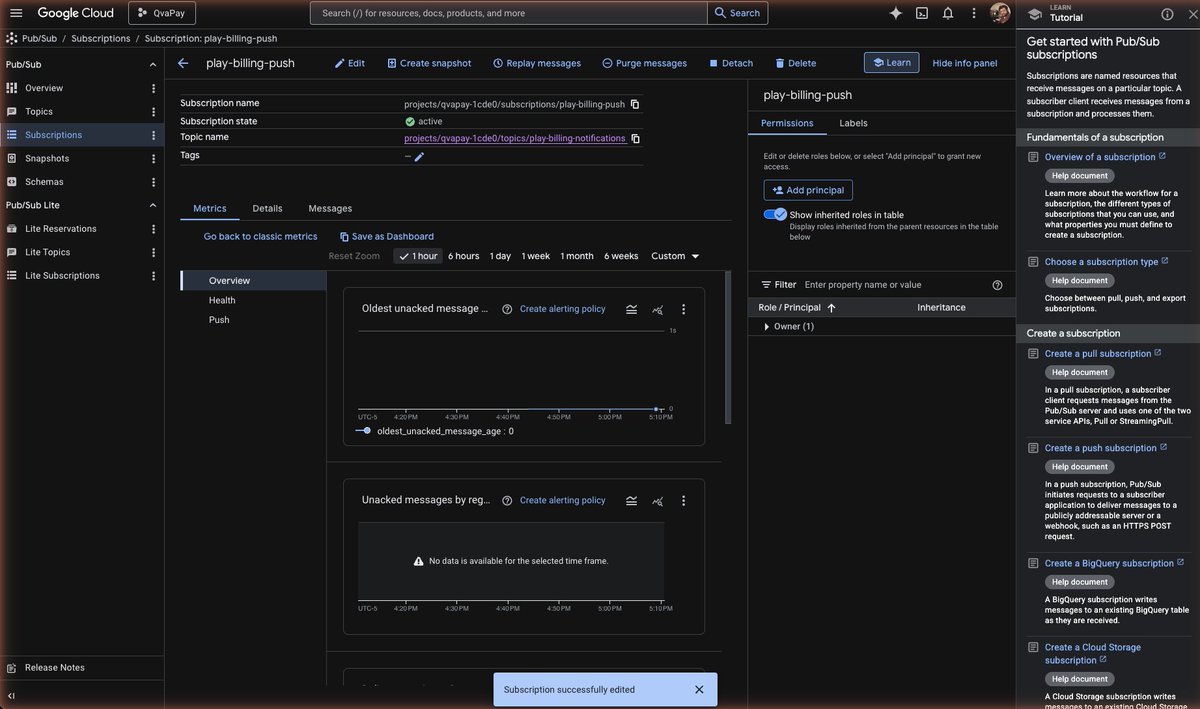Click Edit subscription button
Screen dimensions: 1200x709
click(x=350, y=63)
